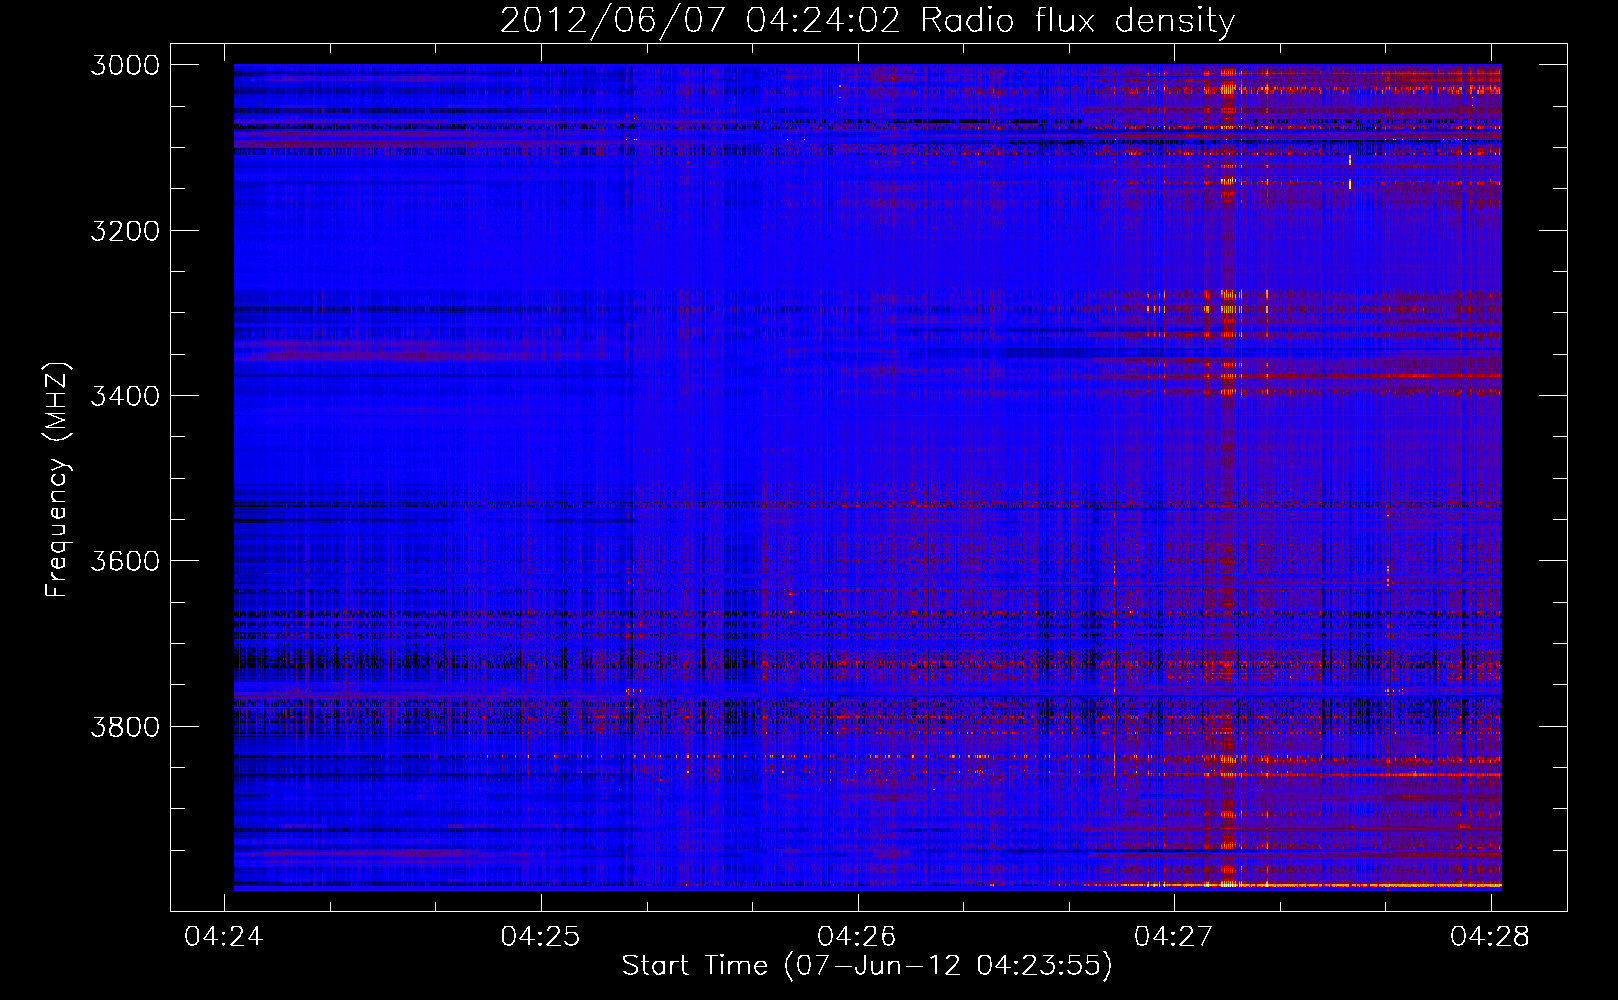
Task: Click the 04:24 time axis label
Action: (x=224, y=936)
